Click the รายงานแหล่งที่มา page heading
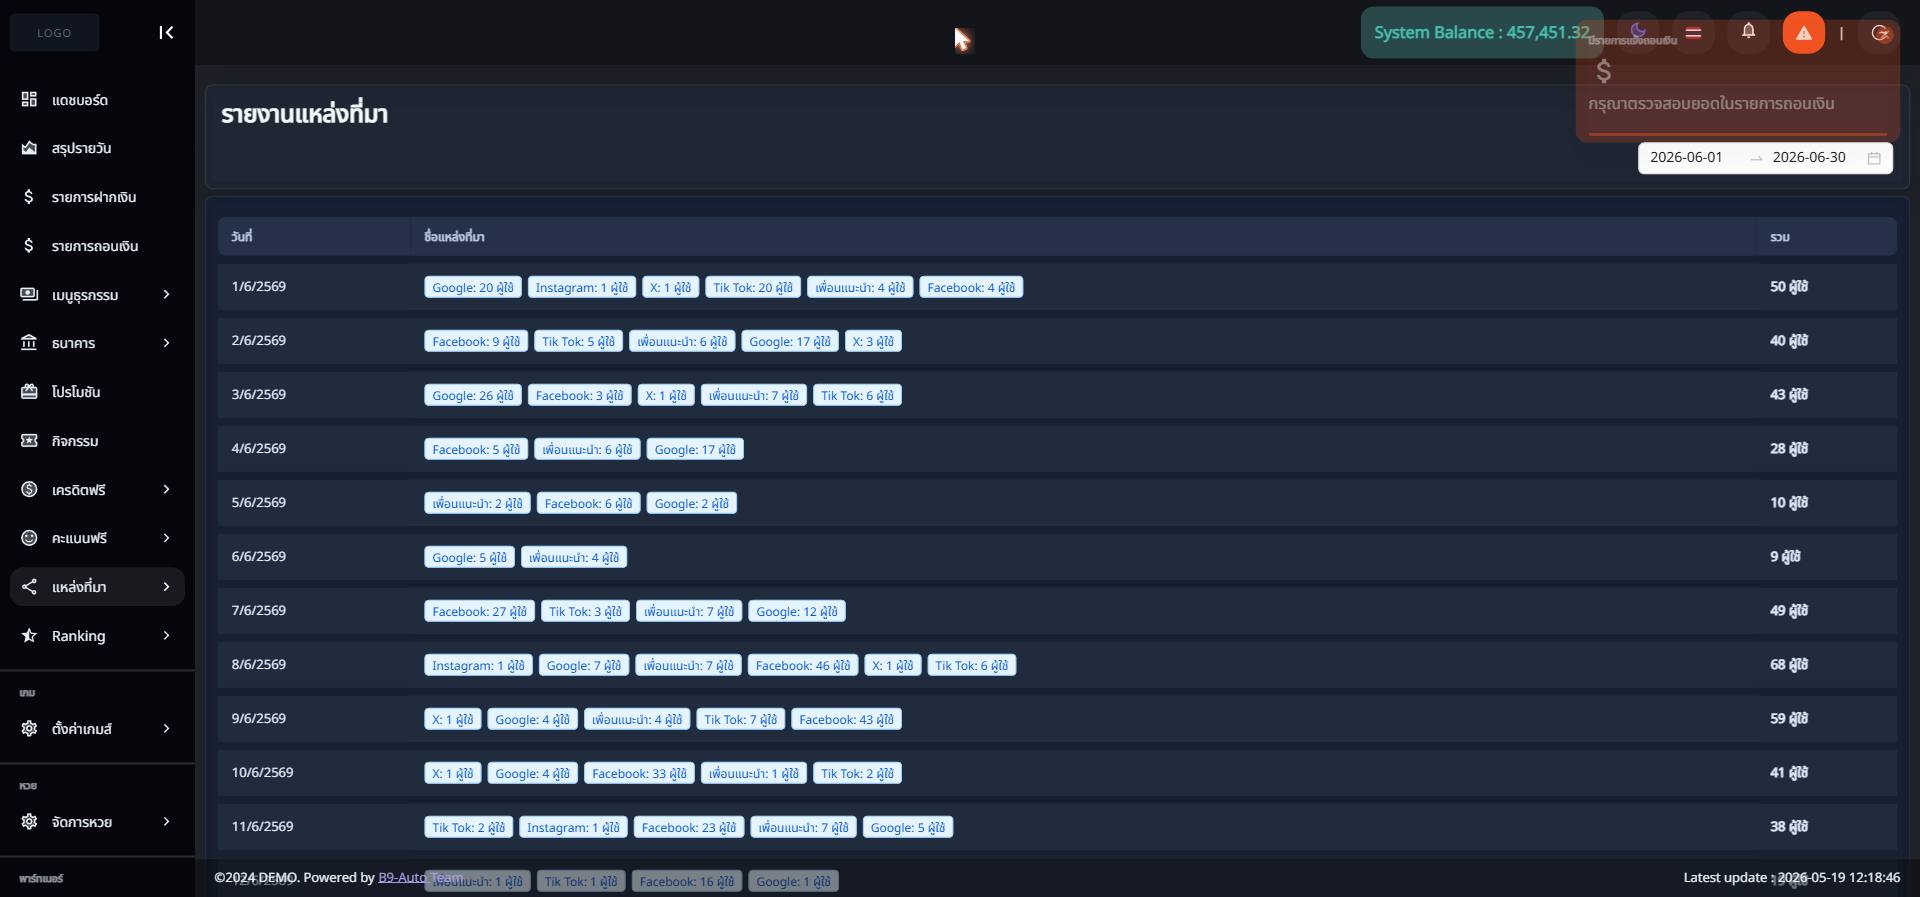Image resolution: width=1920 pixels, height=897 pixels. point(305,114)
